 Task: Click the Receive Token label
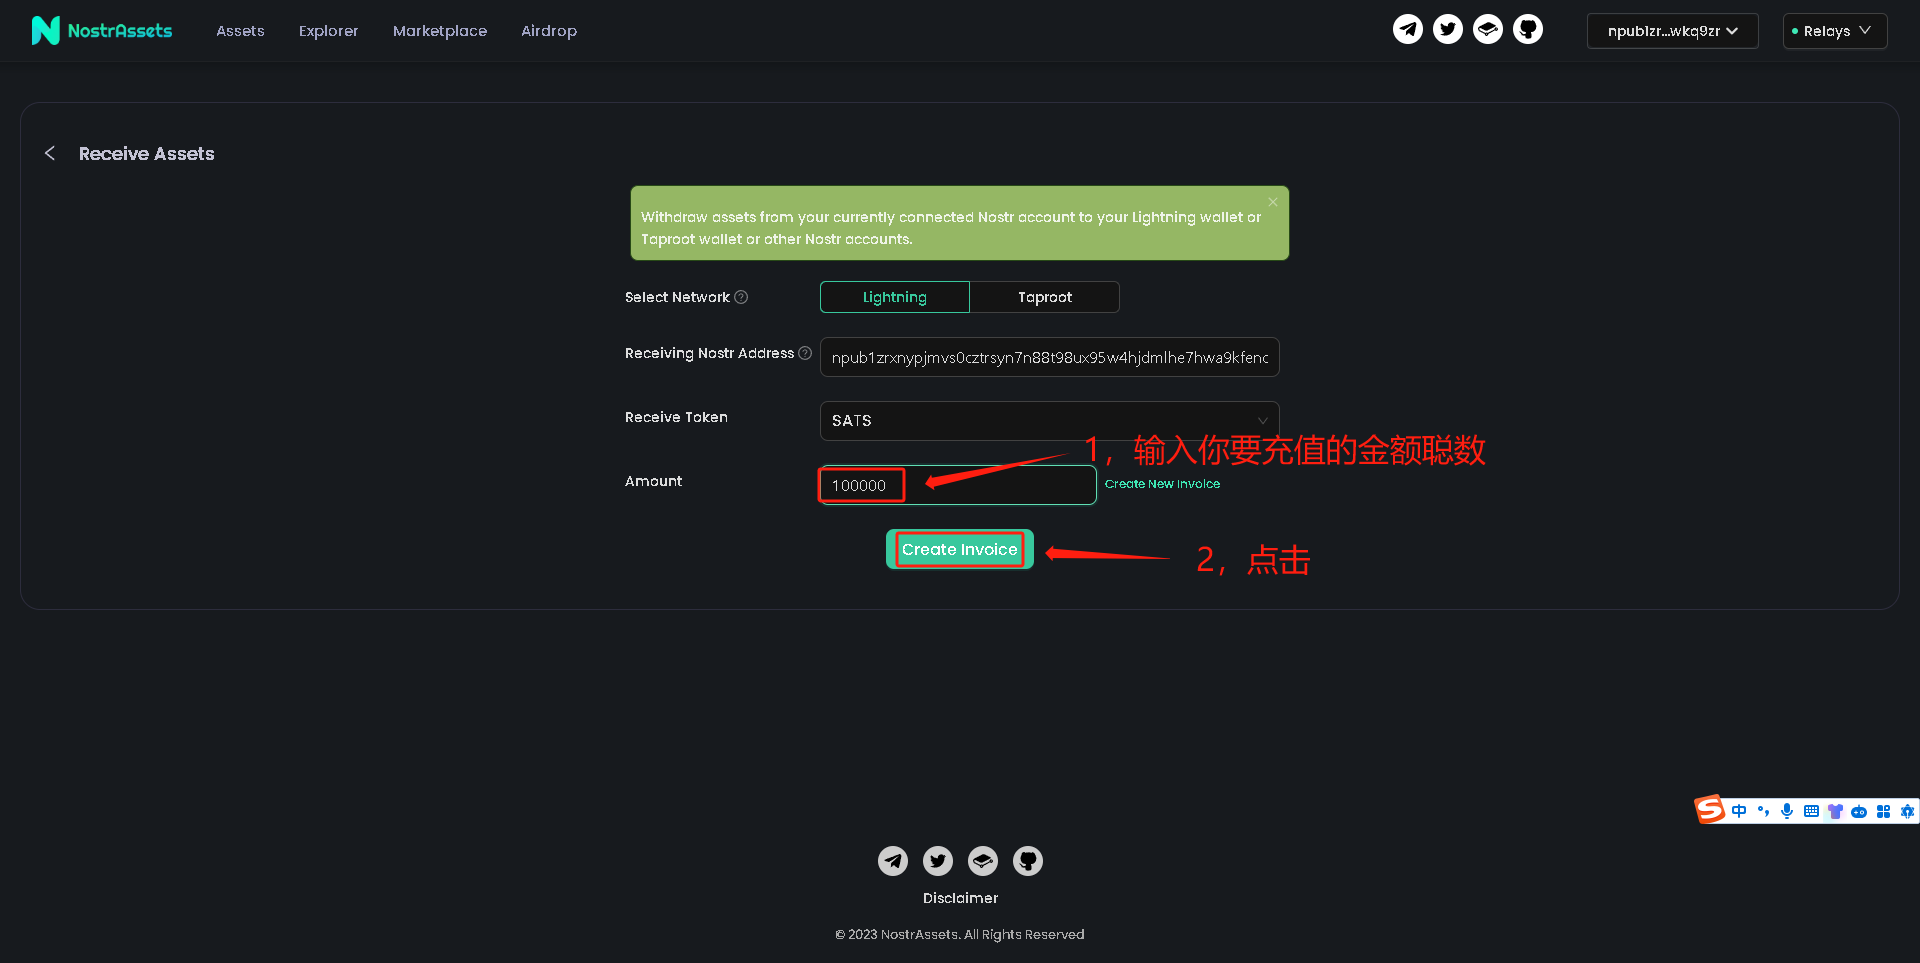click(676, 417)
